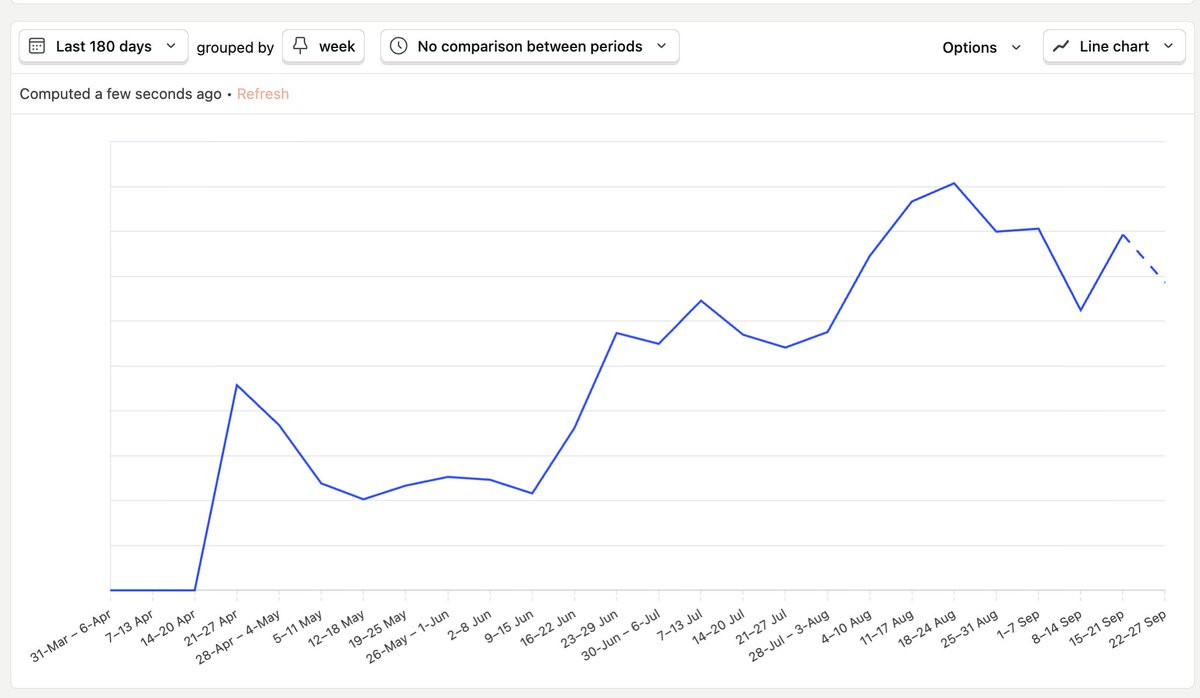The width and height of the screenshot is (1200, 698).
Task: Click the Refresh link
Action: [x=263, y=94]
